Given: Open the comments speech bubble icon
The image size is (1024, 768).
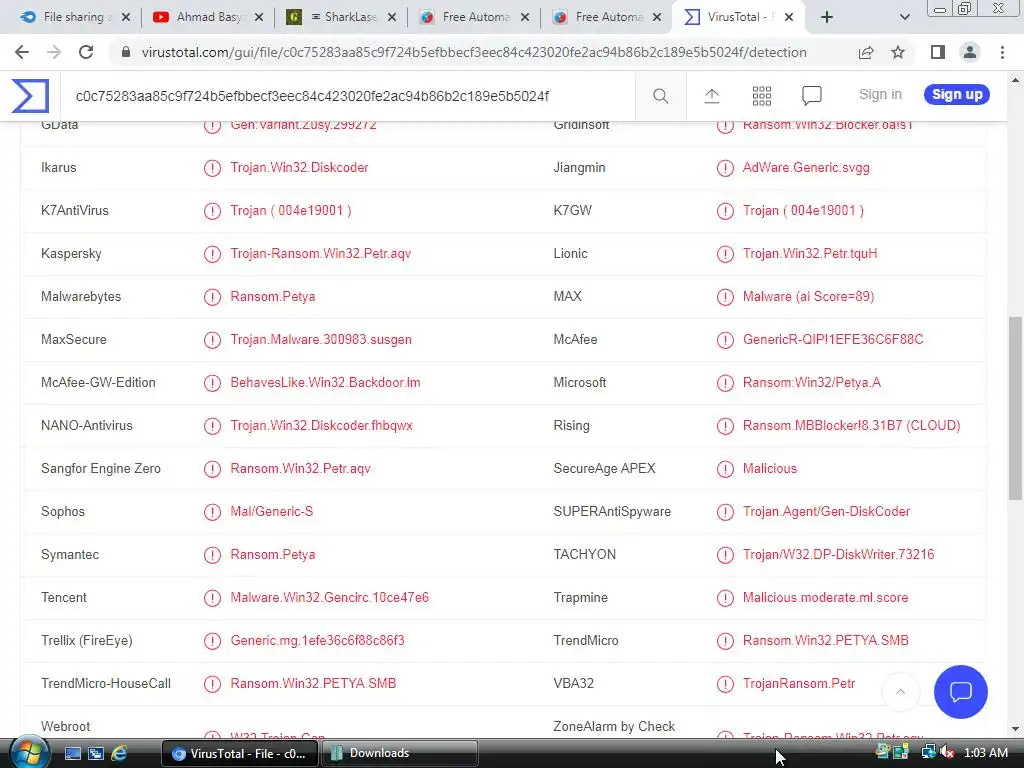Looking at the screenshot, I should click(811, 96).
